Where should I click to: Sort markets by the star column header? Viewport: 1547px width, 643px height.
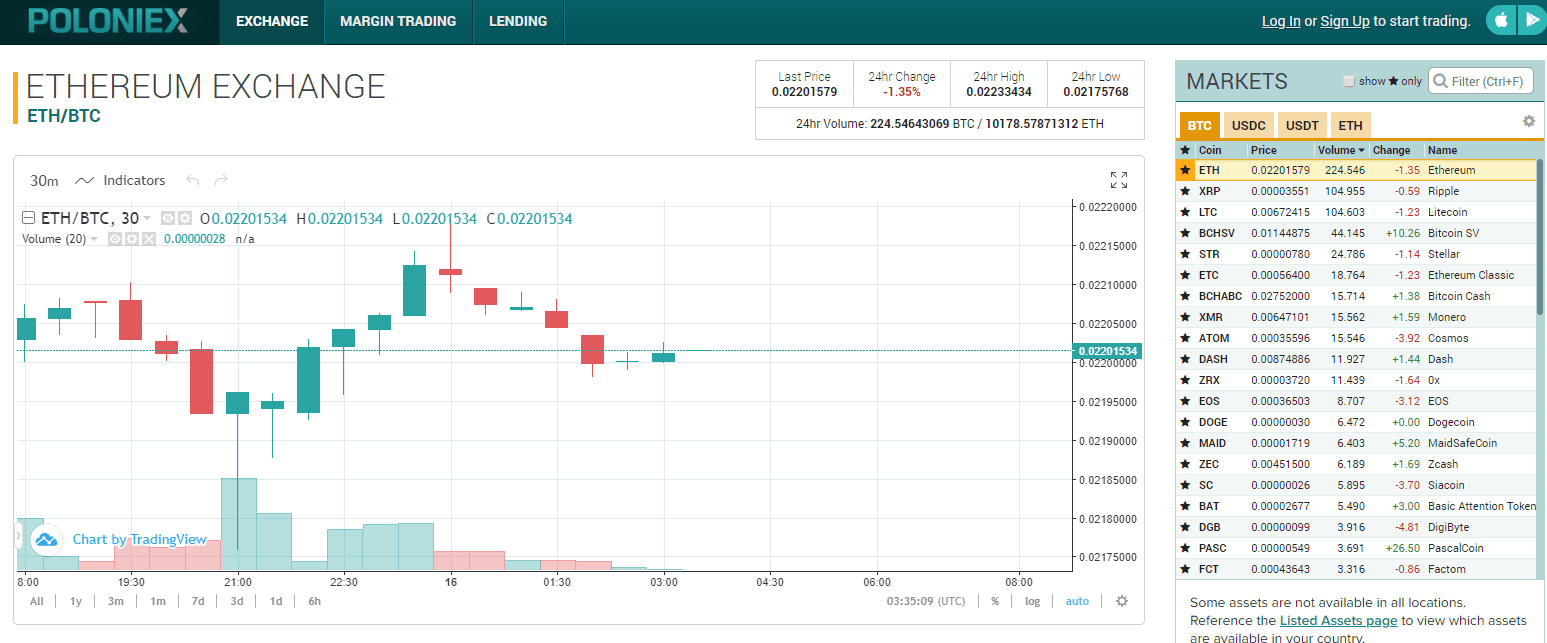(1185, 150)
